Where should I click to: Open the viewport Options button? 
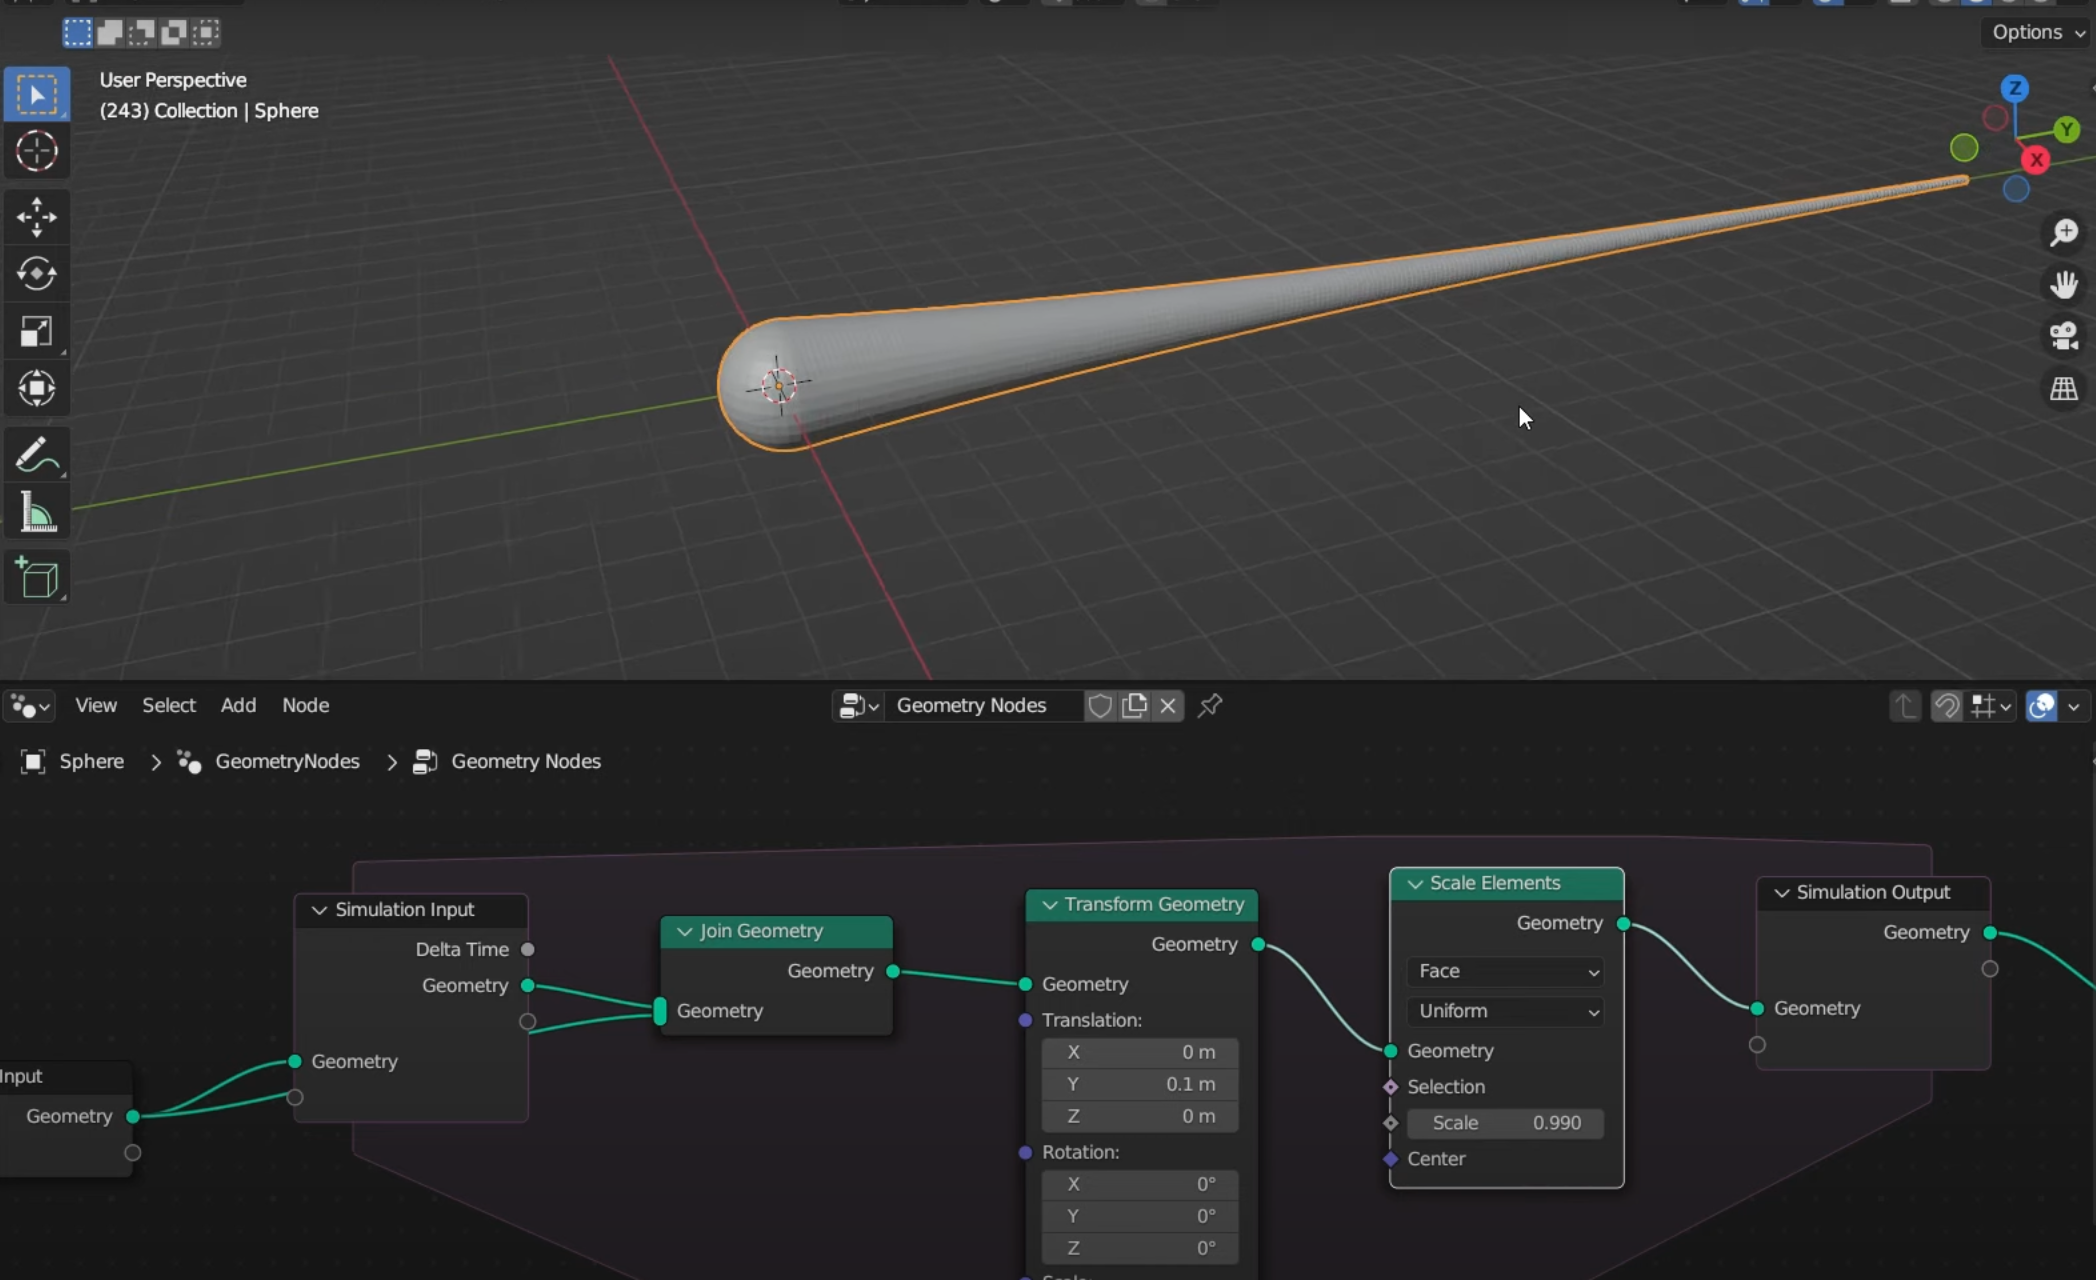click(2036, 32)
